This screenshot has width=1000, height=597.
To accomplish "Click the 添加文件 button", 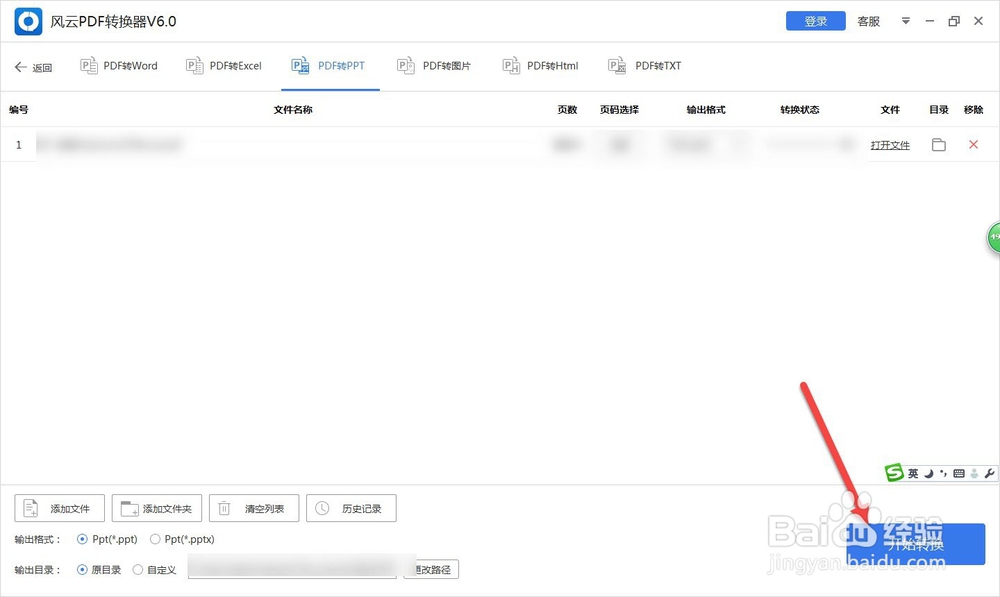I will (60, 508).
